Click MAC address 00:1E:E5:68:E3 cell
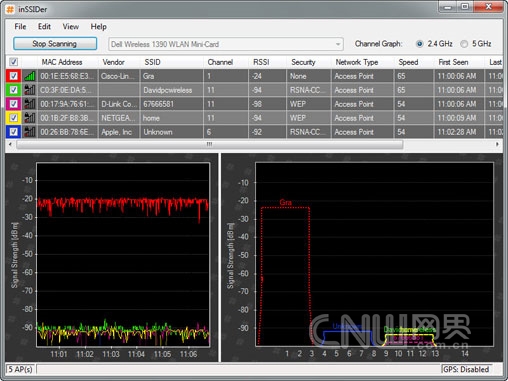 68,76
